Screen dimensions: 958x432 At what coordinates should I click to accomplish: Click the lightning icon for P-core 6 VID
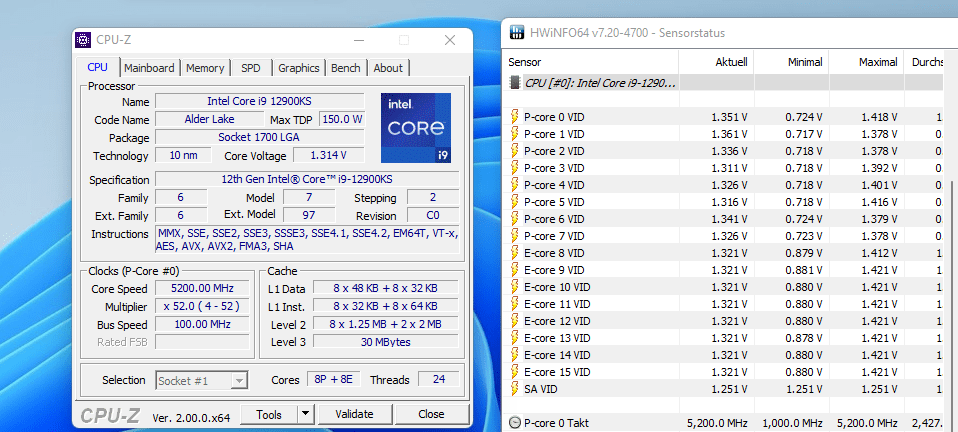514,219
